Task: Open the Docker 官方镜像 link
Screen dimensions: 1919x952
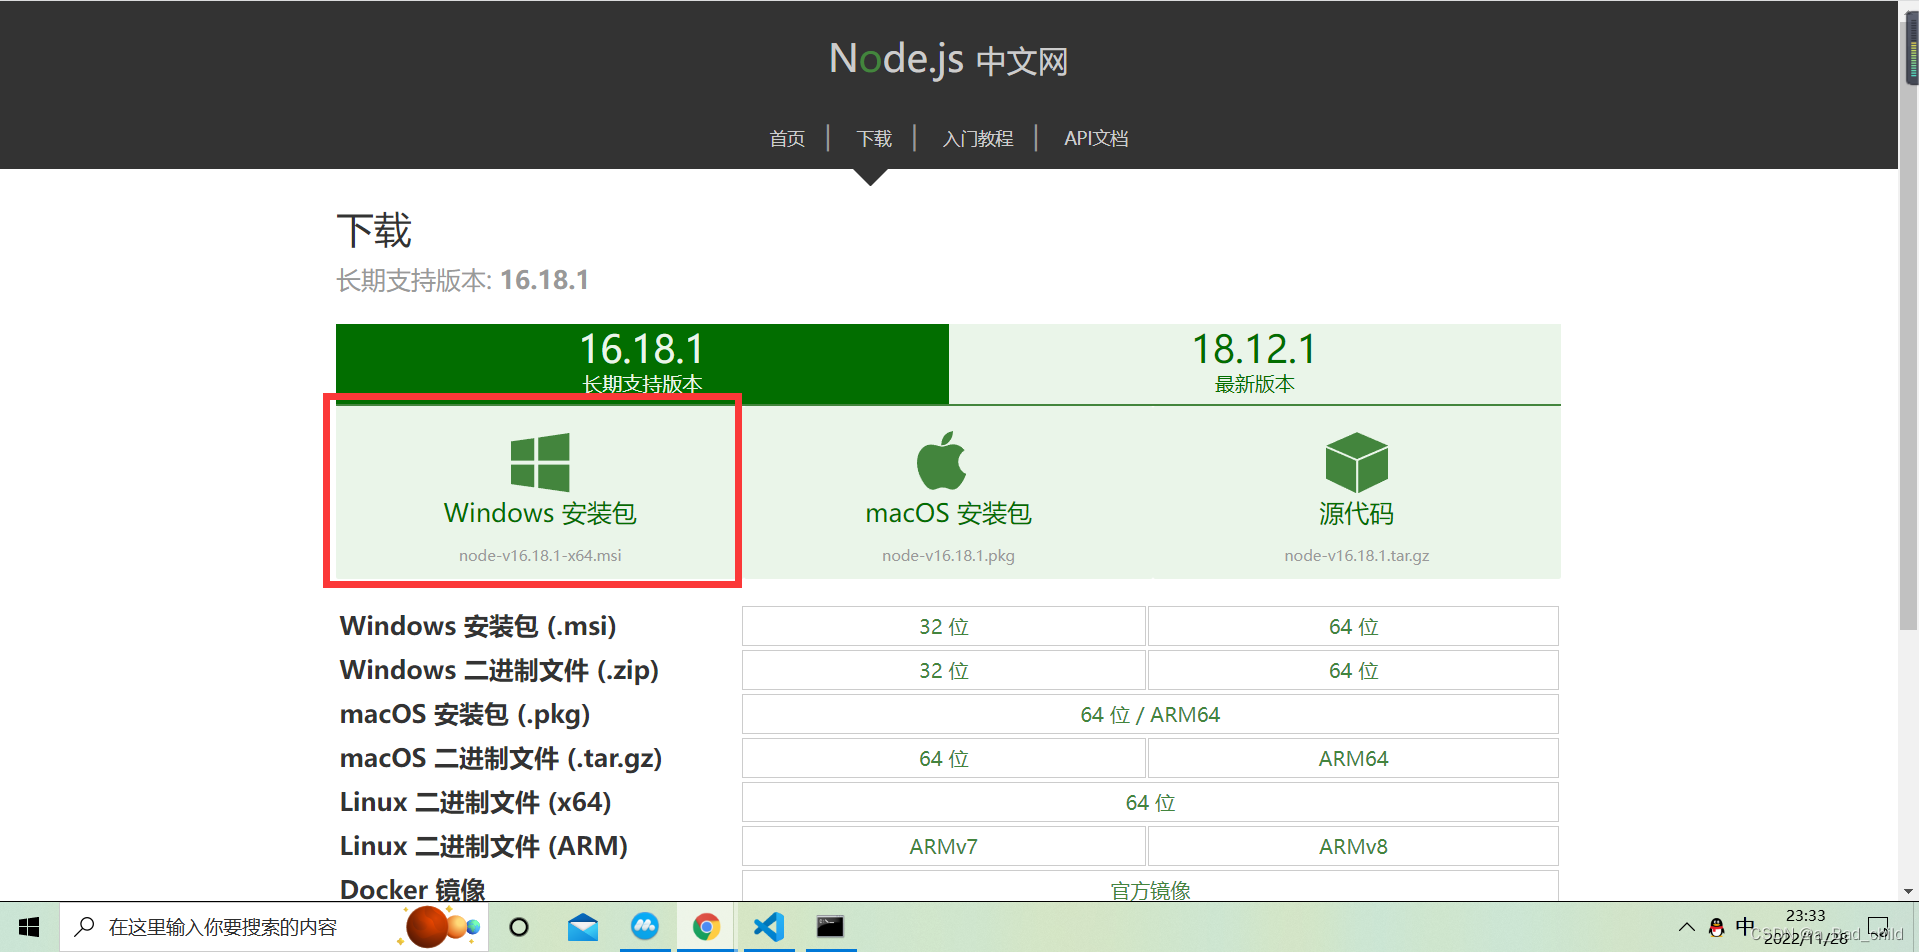Action: [1150, 887]
